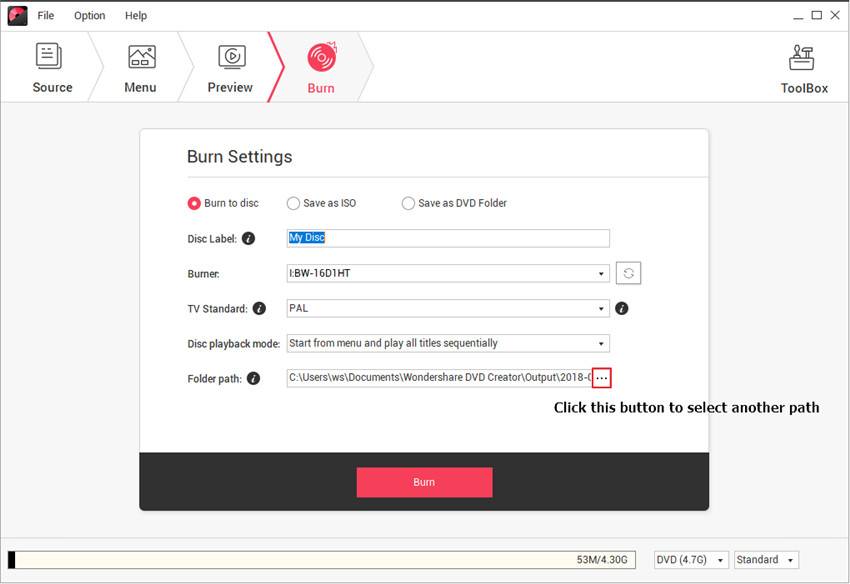
Task: Show Folder path info icon
Action: tap(253, 378)
